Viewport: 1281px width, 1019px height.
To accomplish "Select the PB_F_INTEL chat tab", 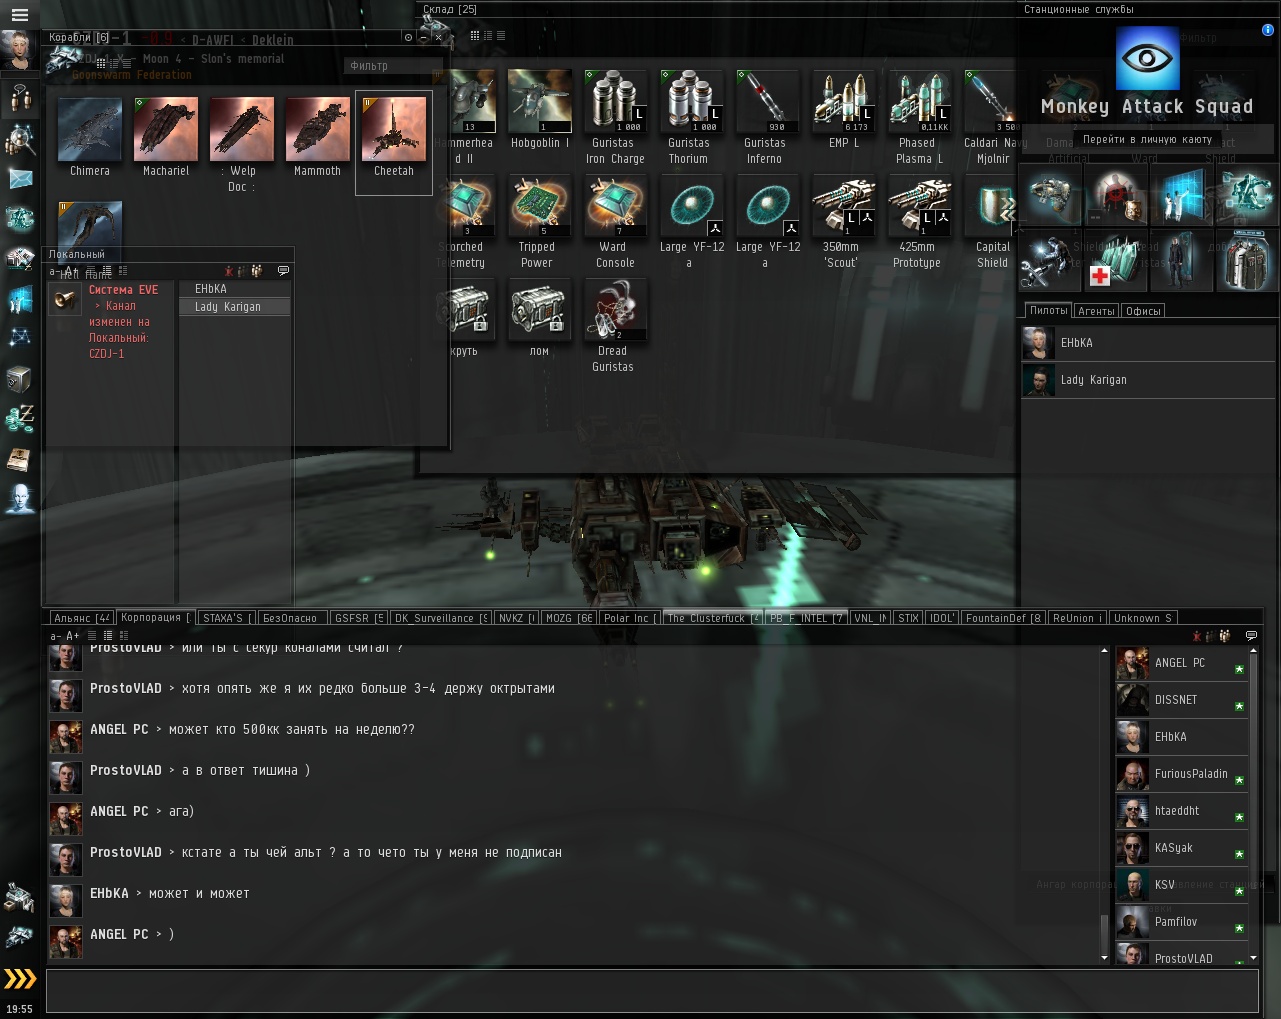I will click(x=806, y=618).
